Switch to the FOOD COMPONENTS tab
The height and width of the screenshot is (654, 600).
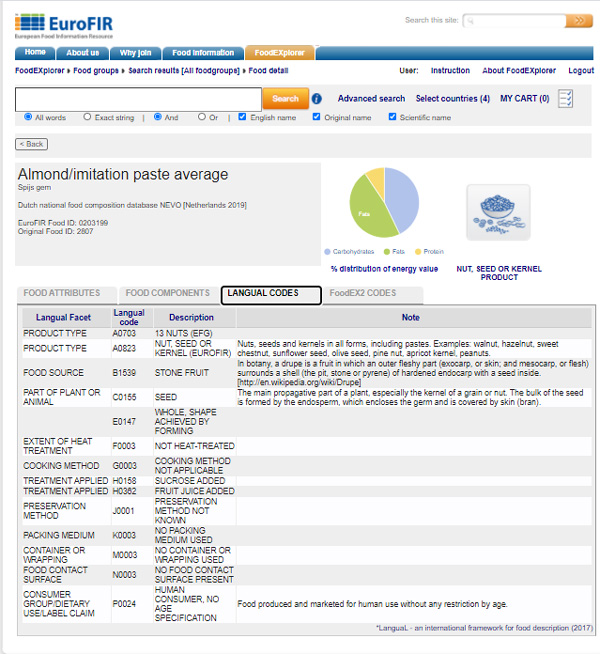[166, 294]
